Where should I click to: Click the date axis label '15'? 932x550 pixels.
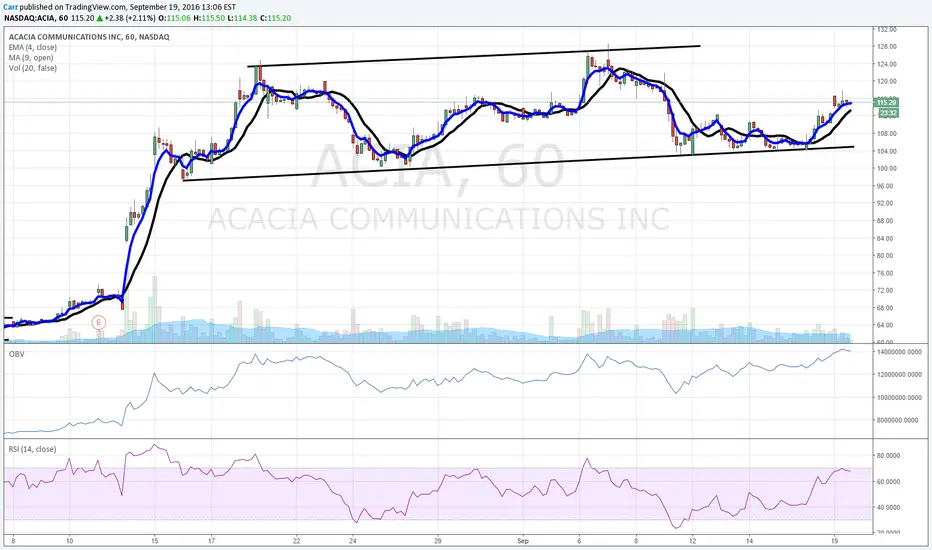tap(155, 541)
